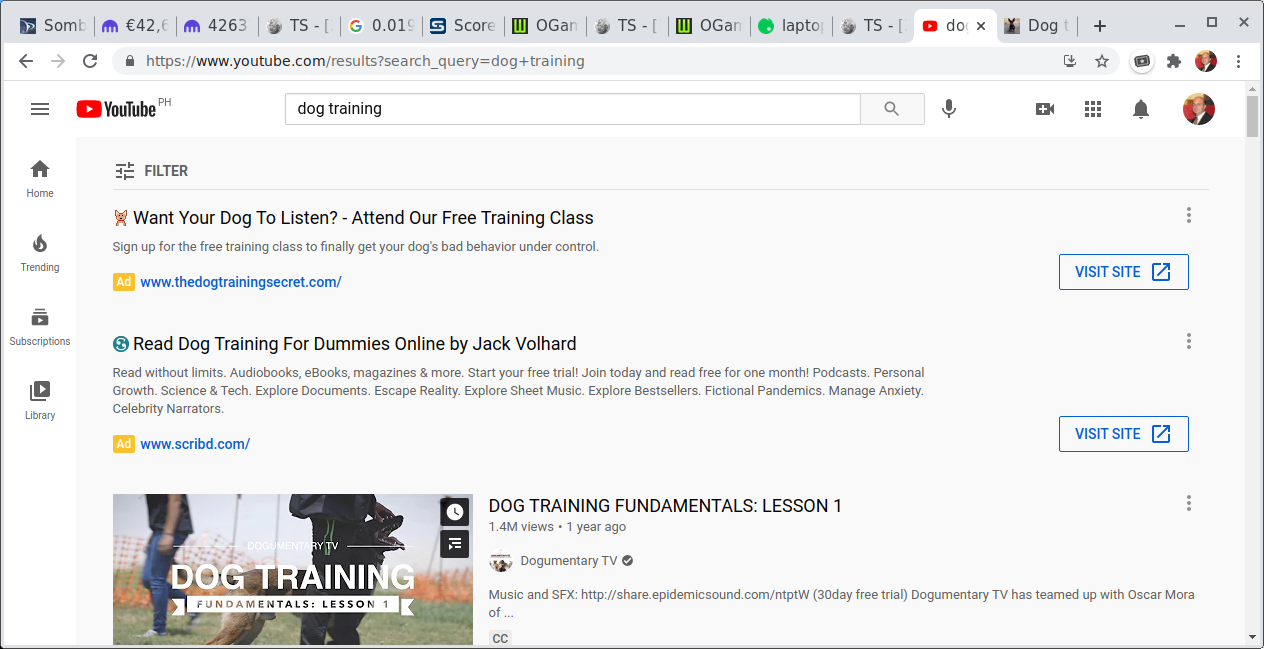Switch to the '€42,6' tab

(134, 26)
